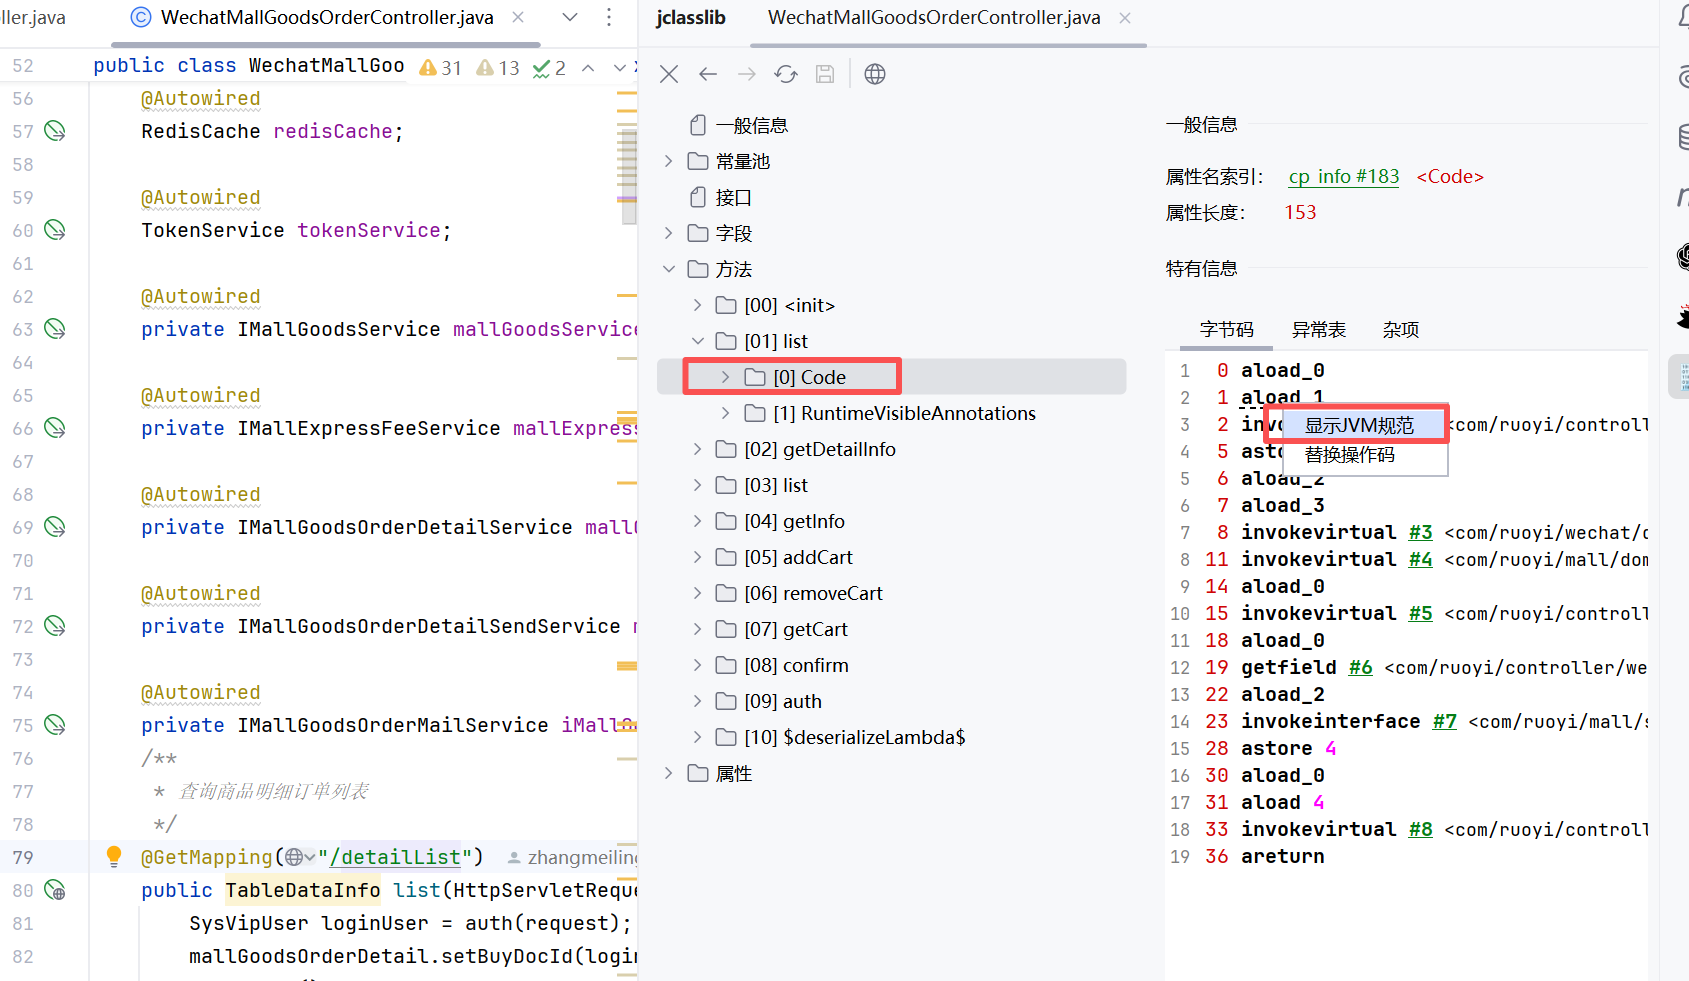Click the 31 warnings inspection indicator

[x=441, y=67]
